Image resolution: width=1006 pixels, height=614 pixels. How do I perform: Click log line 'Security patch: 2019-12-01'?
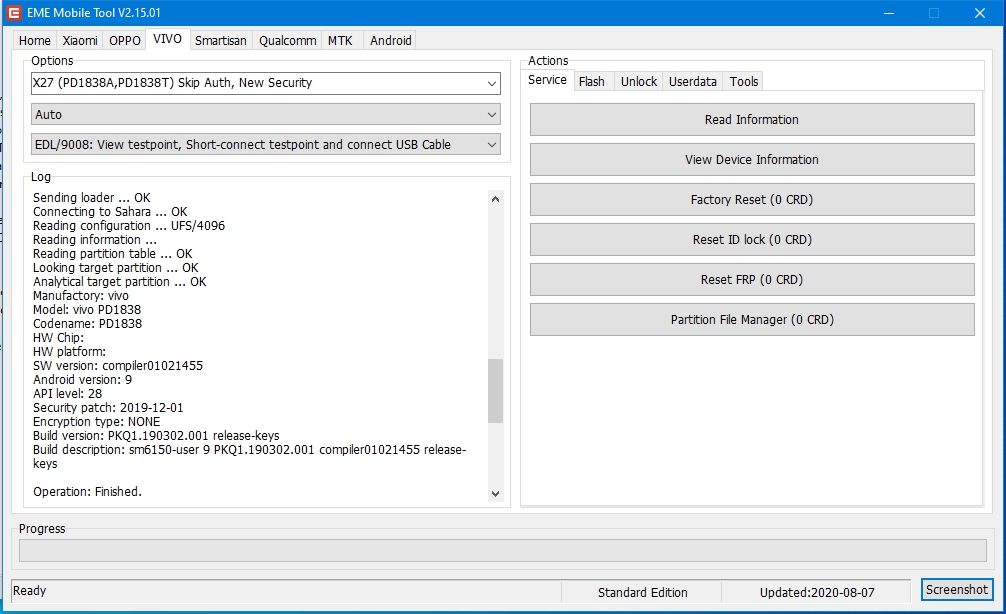point(108,408)
